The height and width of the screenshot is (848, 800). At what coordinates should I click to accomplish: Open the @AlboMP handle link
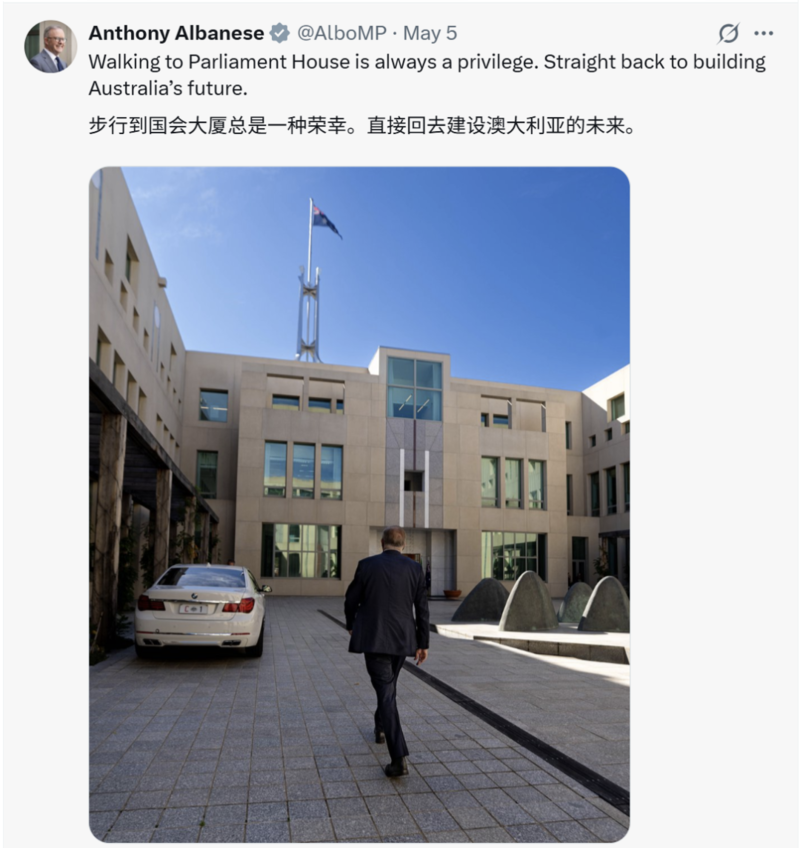coord(342,33)
